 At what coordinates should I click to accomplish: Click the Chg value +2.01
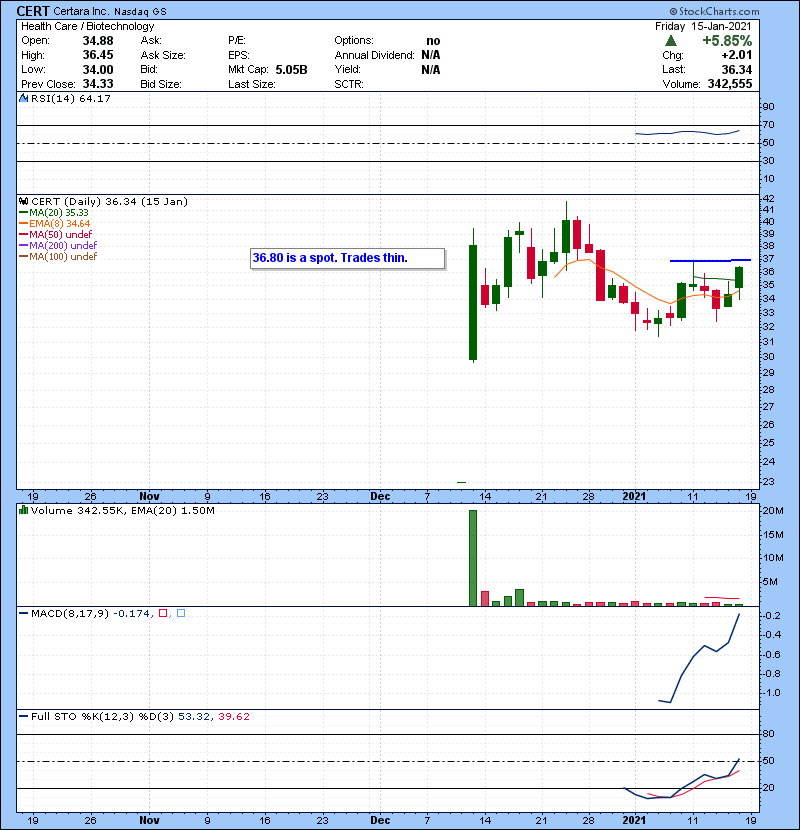(x=736, y=55)
